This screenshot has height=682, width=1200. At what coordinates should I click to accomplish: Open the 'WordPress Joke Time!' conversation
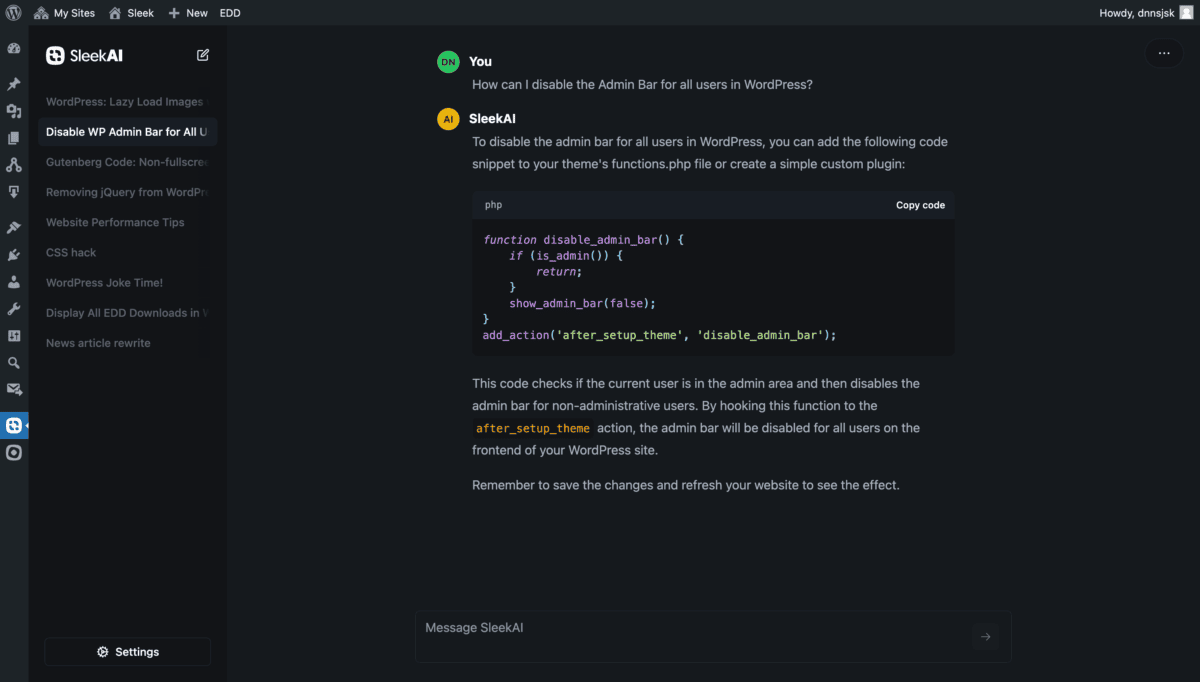(x=104, y=283)
